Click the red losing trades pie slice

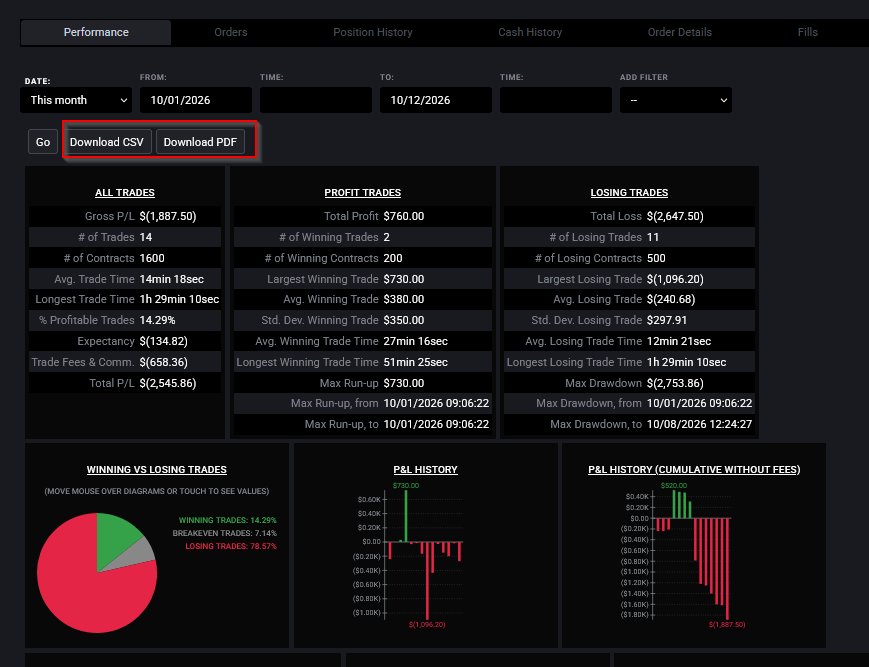[83, 587]
